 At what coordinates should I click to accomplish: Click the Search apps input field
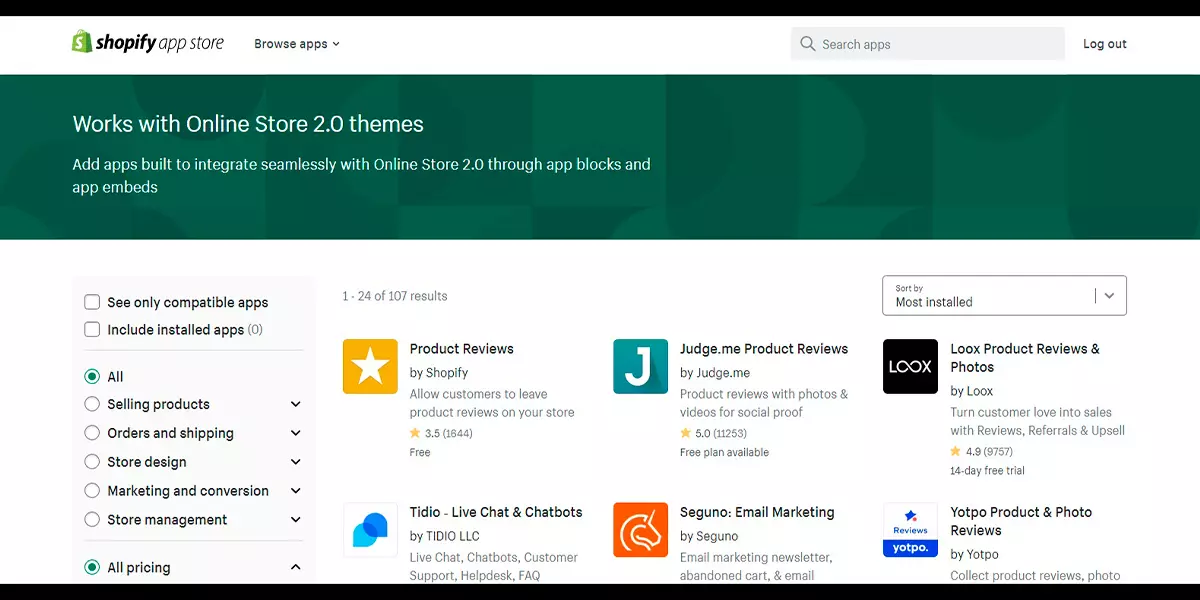pos(927,44)
